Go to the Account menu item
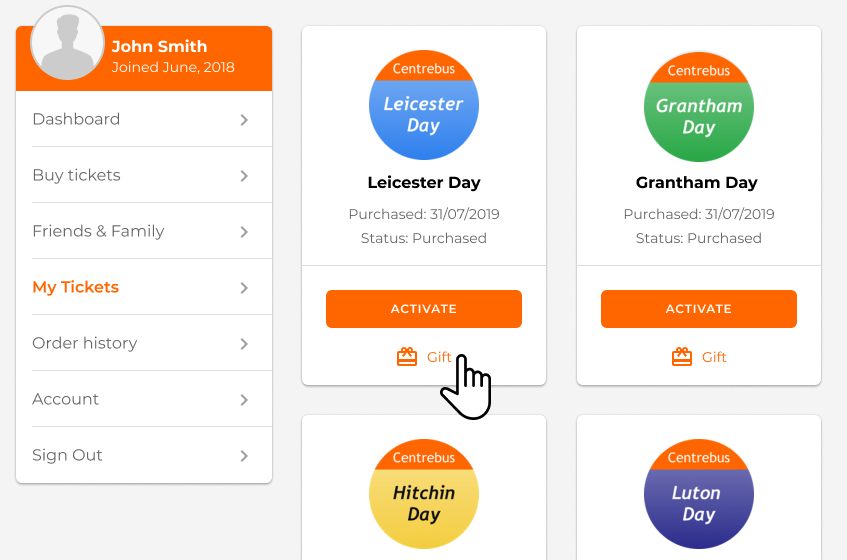The height and width of the screenshot is (560, 847). tap(144, 399)
